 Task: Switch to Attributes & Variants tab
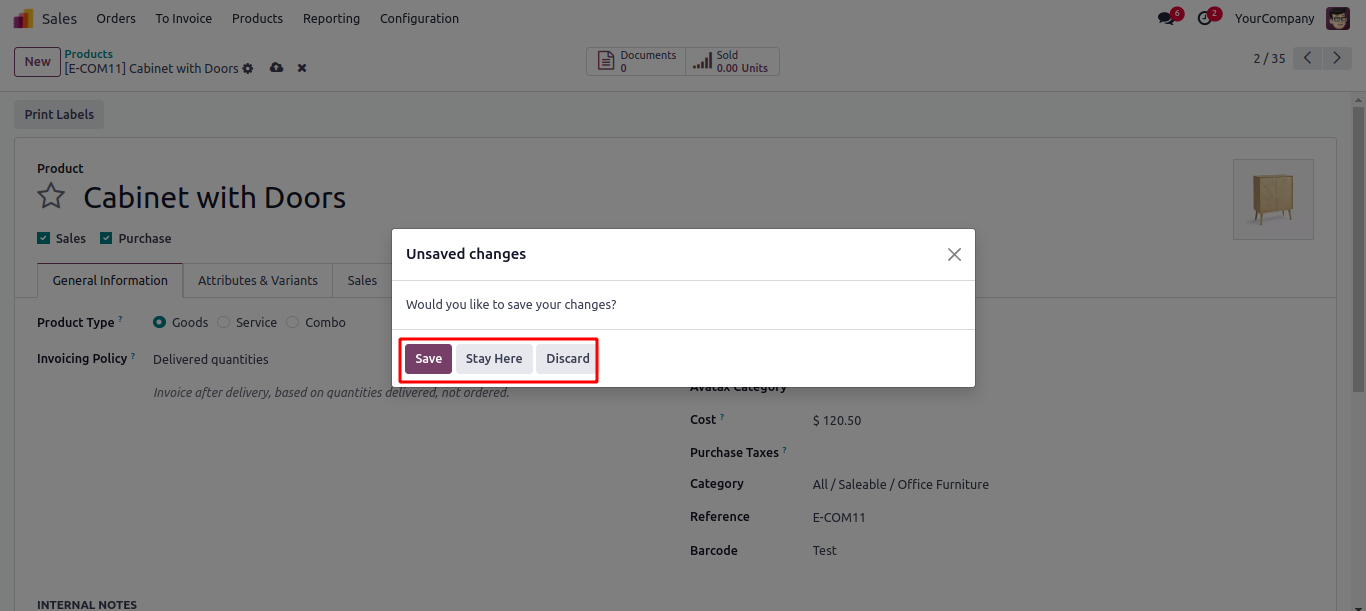pyautogui.click(x=257, y=281)
